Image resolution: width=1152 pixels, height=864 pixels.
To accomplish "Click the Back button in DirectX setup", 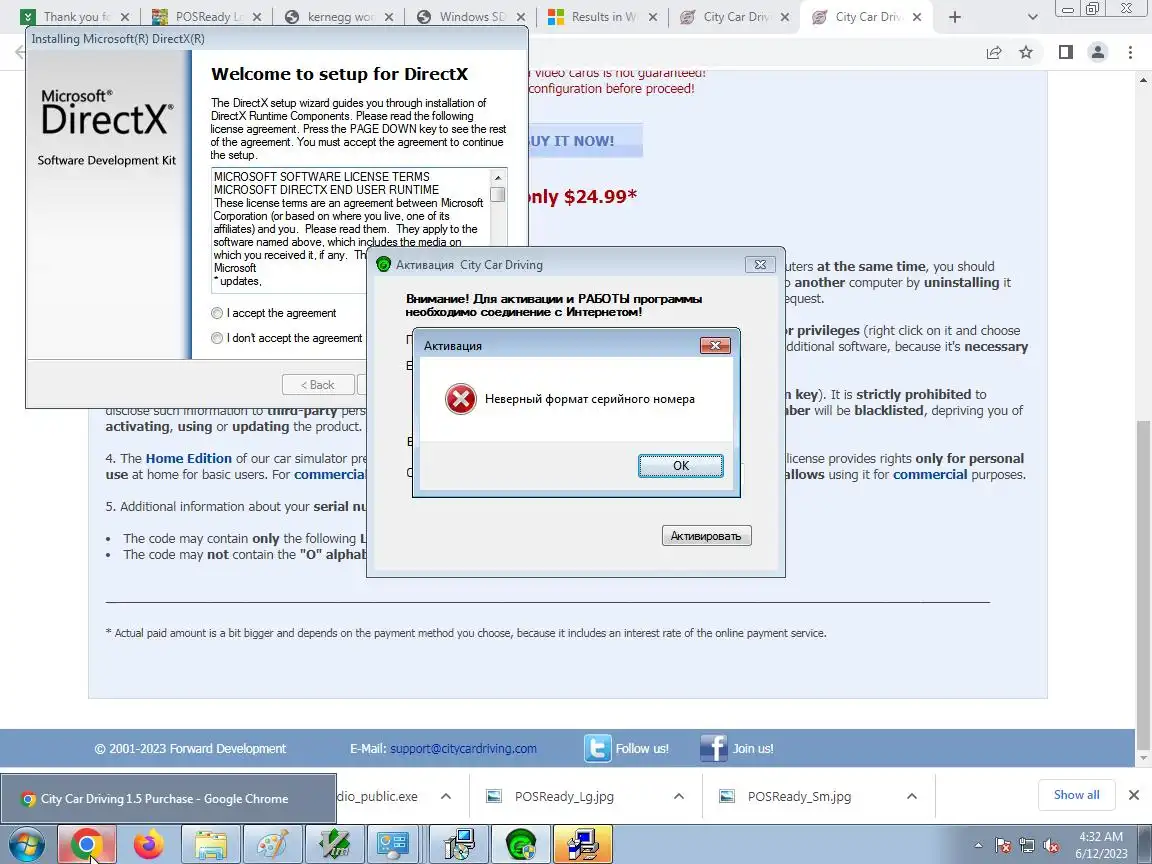I will (317, 385).
